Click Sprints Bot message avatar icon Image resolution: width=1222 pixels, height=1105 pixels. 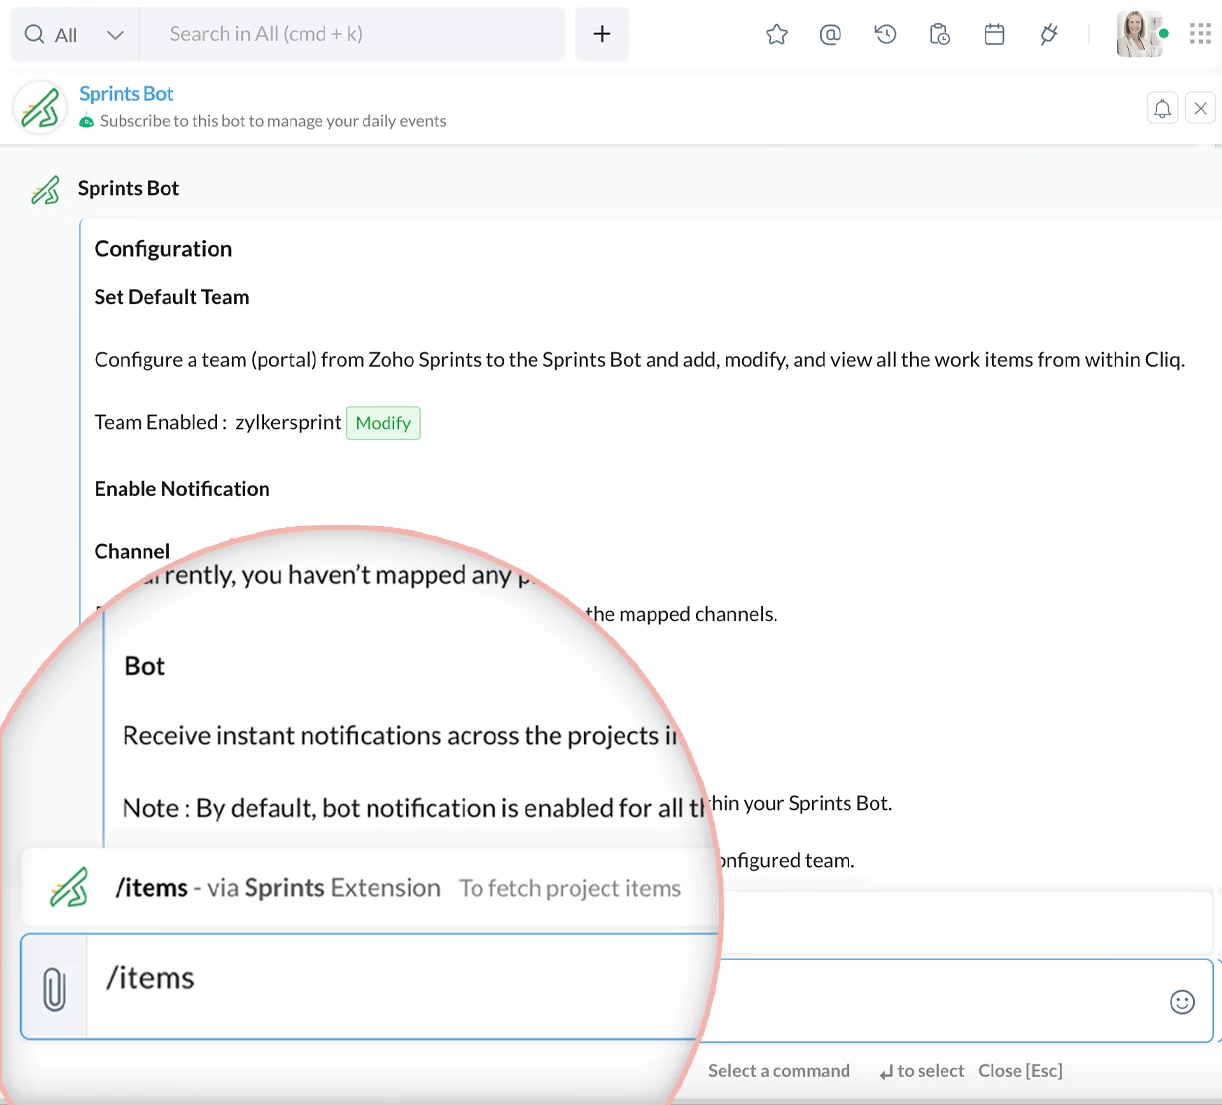(x=45, y=190)
